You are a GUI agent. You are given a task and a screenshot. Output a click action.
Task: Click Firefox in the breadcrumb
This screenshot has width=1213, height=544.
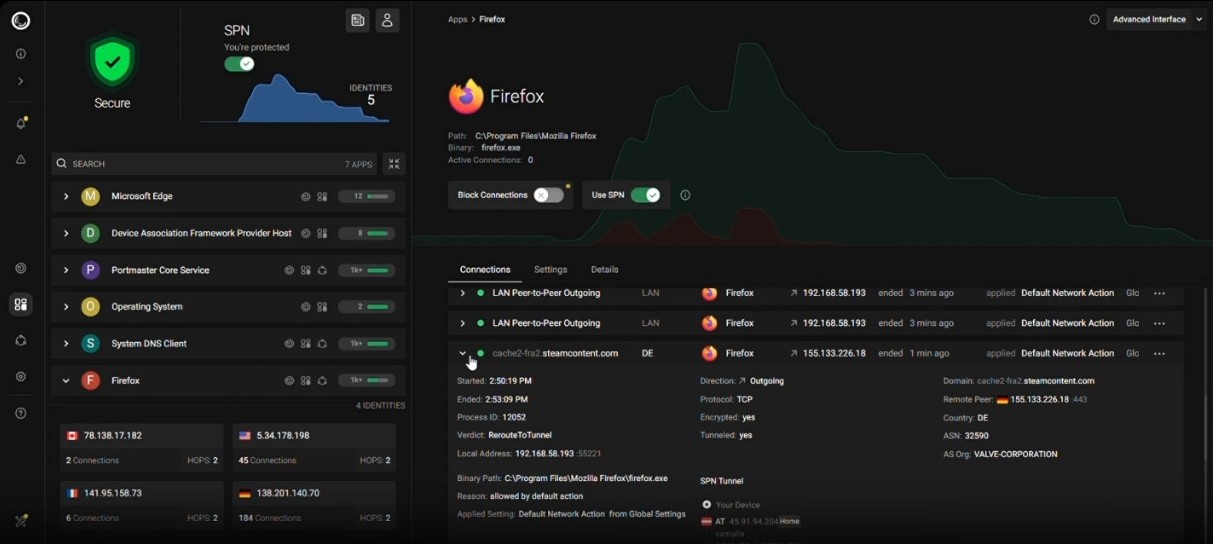coord(492,19)
